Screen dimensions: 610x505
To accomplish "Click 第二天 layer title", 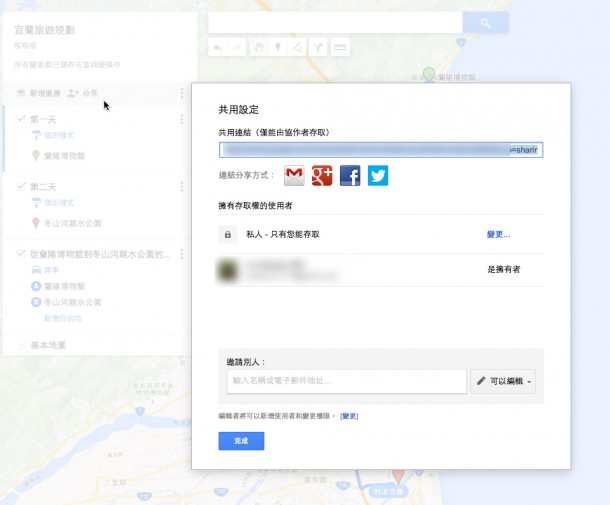I will (43, 187).
